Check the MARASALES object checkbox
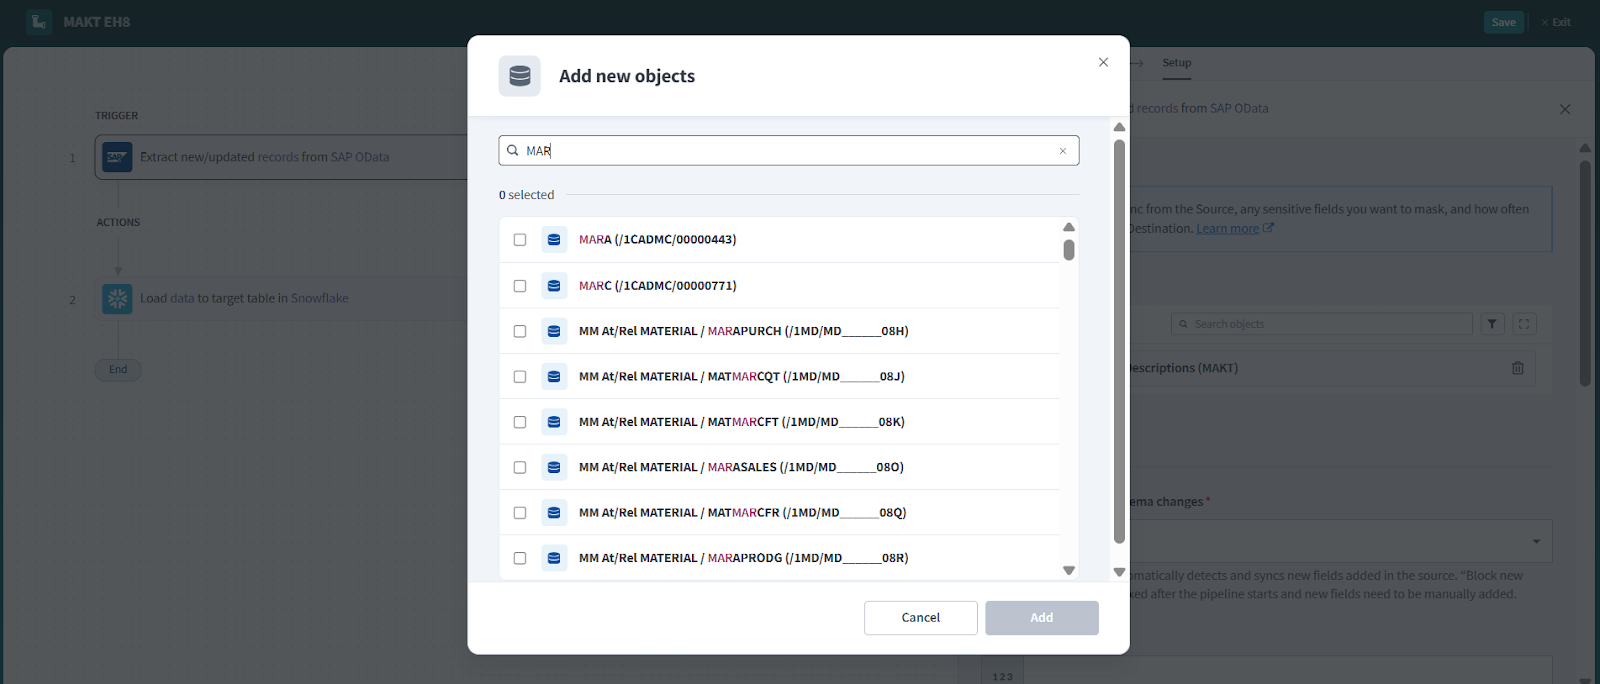 click(x=520, y=467)
